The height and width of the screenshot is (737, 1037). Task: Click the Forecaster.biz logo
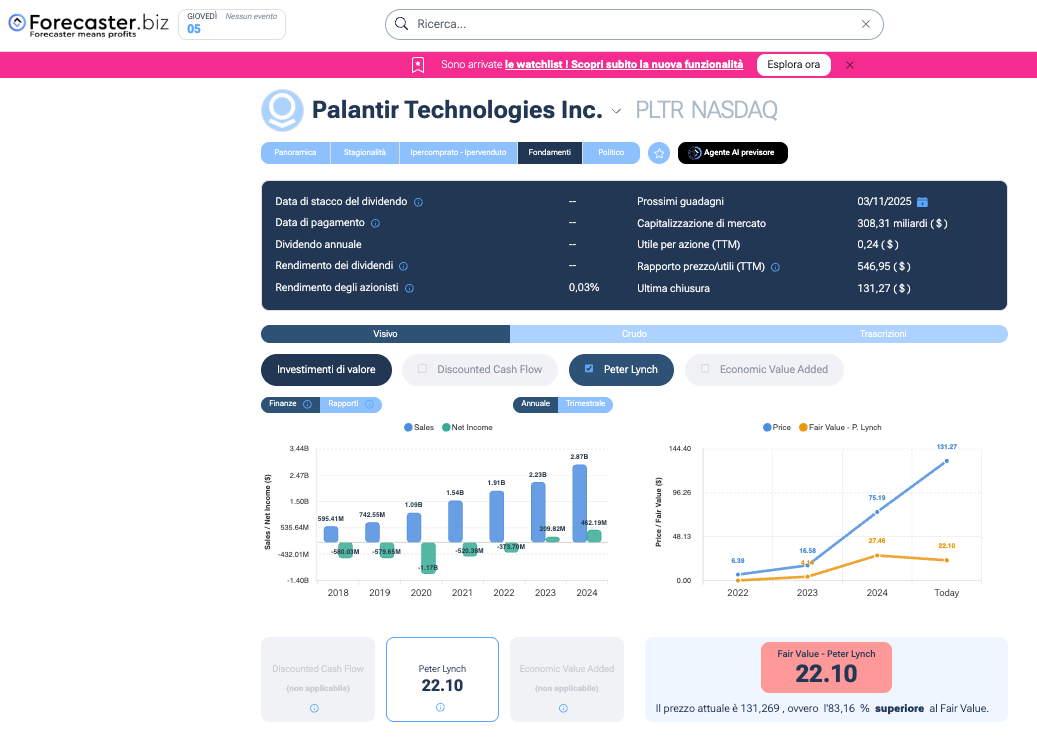(x=87, y=24)
